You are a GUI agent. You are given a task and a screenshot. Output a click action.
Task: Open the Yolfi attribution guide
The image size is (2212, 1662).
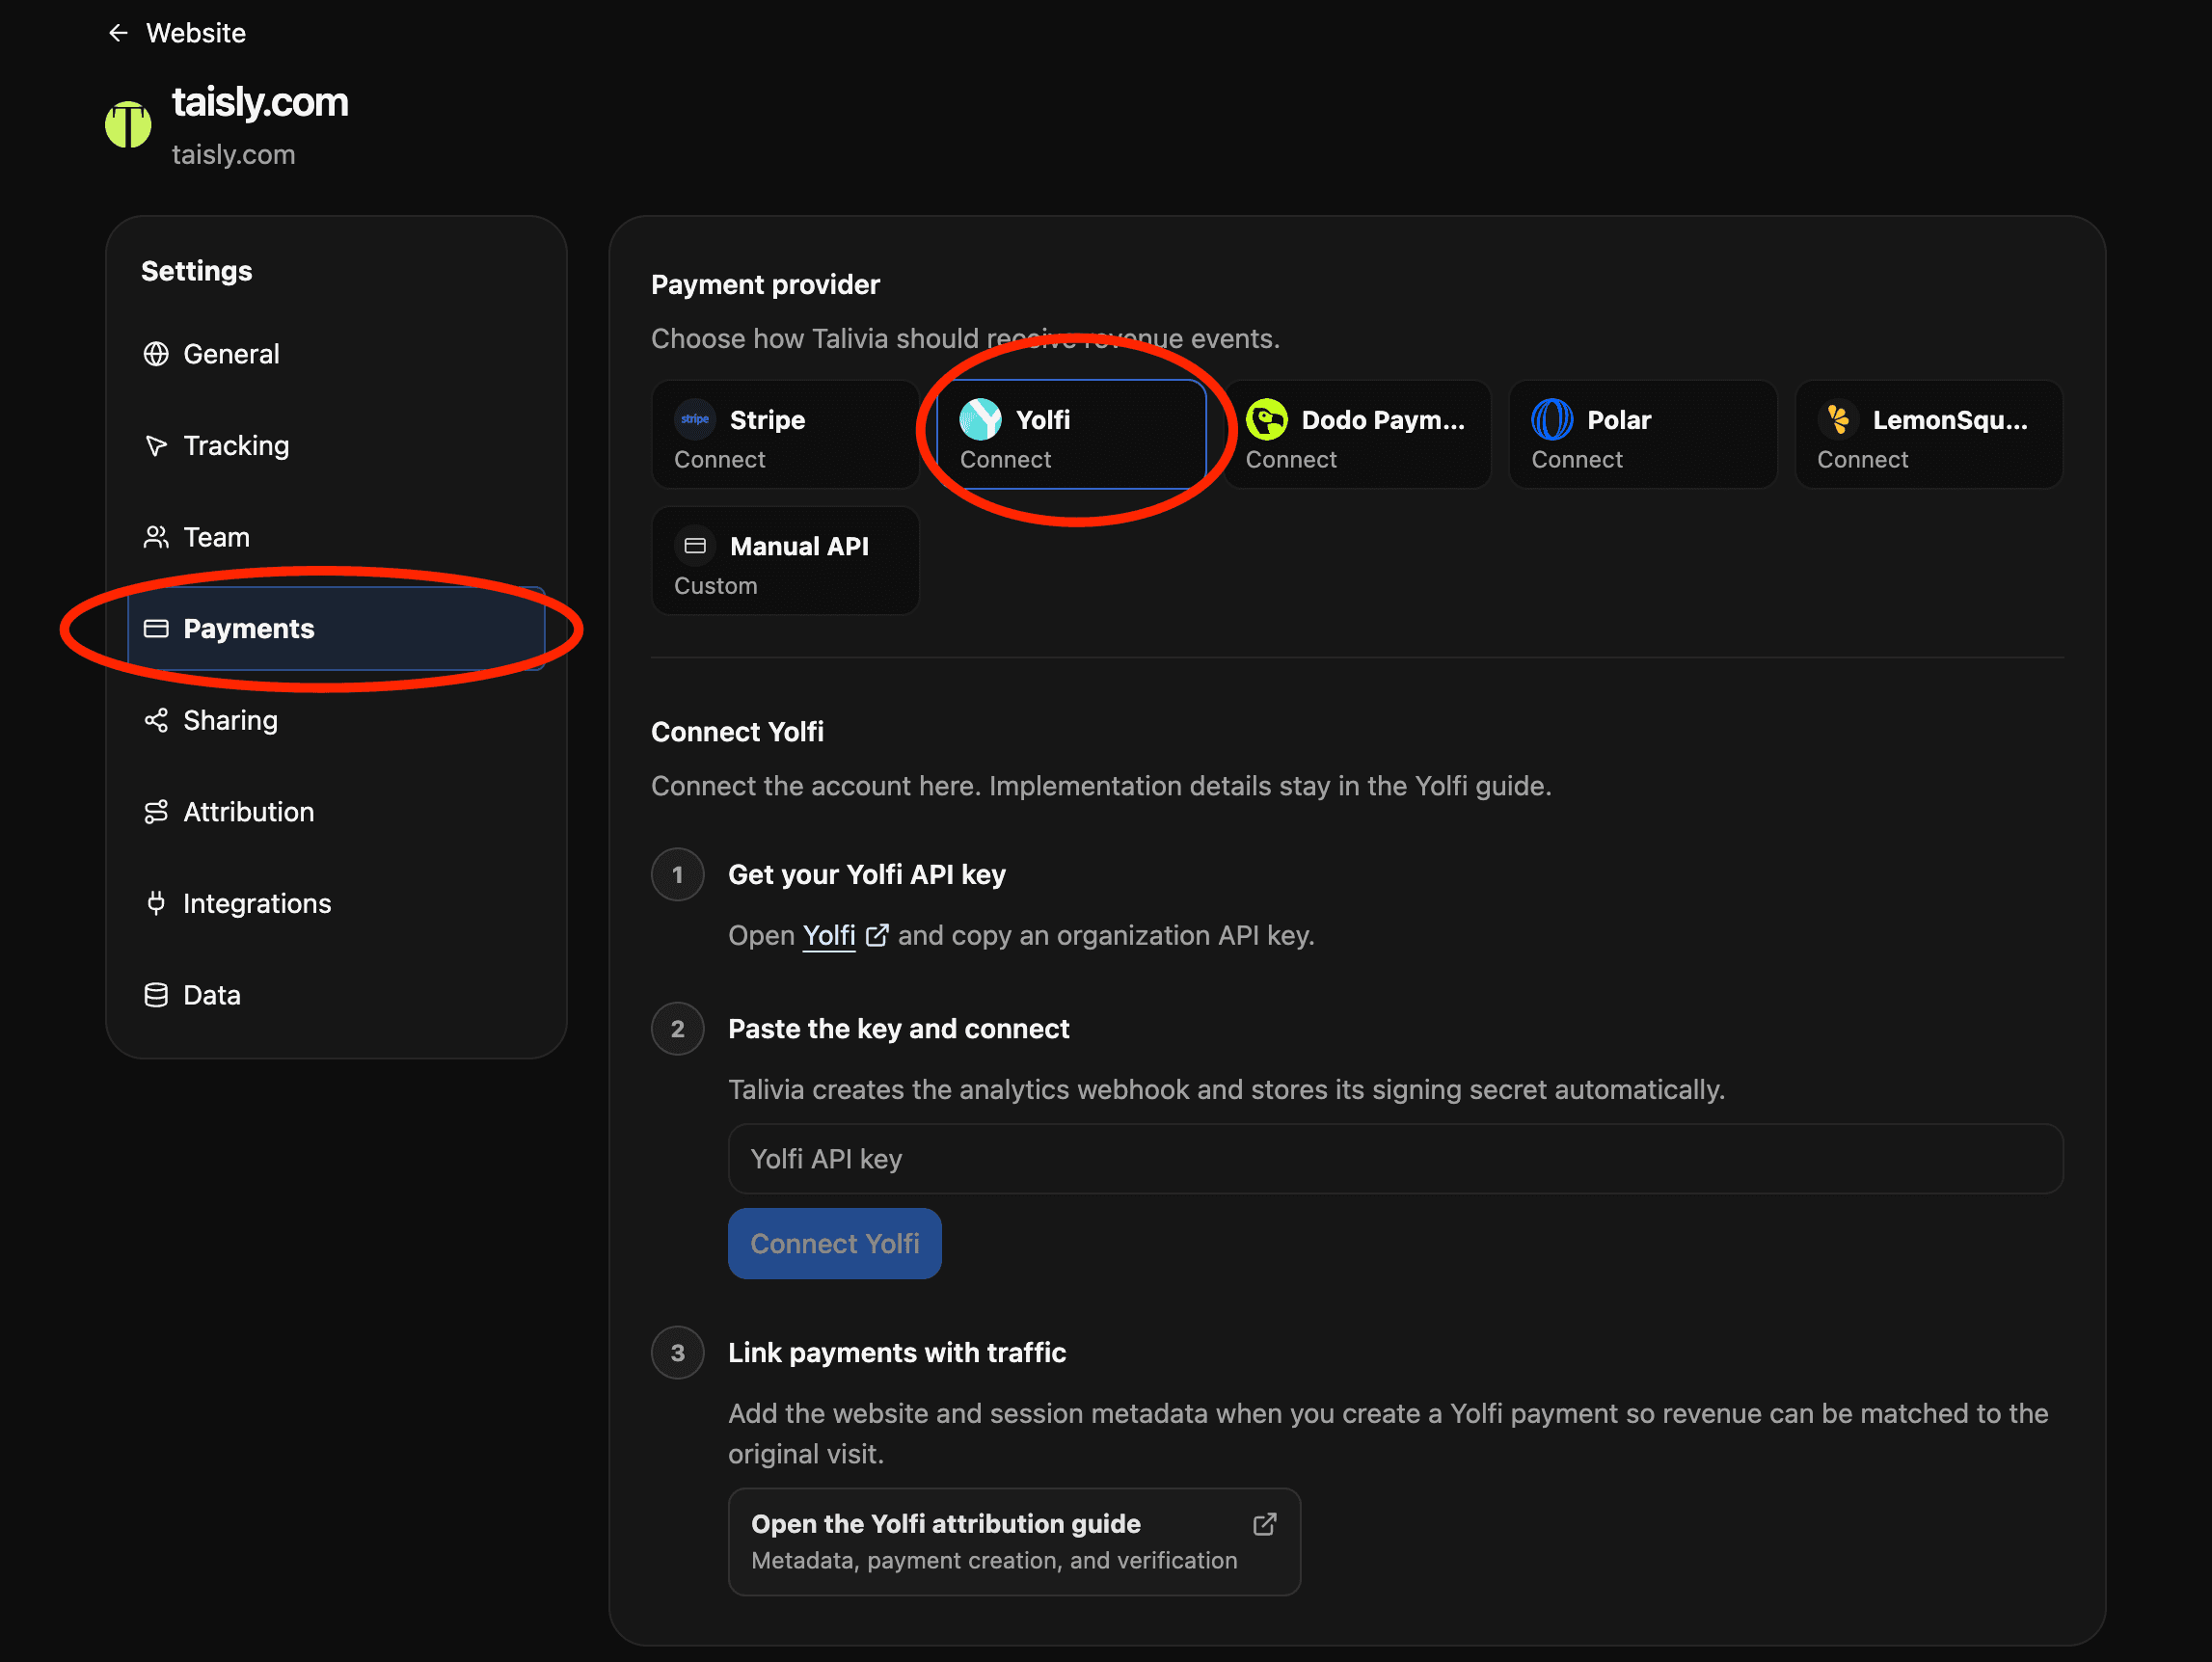click(1014, 1542)
